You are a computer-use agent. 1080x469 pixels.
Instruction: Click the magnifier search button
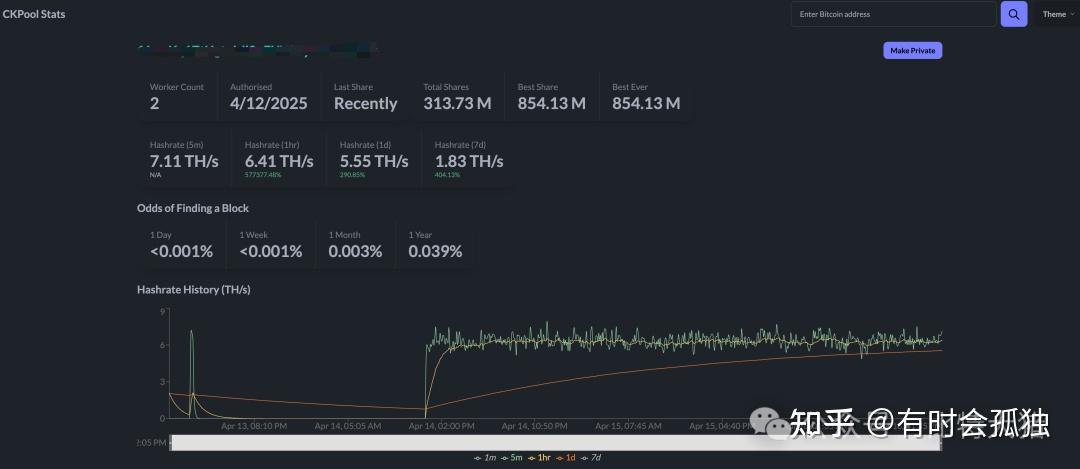click(1013, 14)
